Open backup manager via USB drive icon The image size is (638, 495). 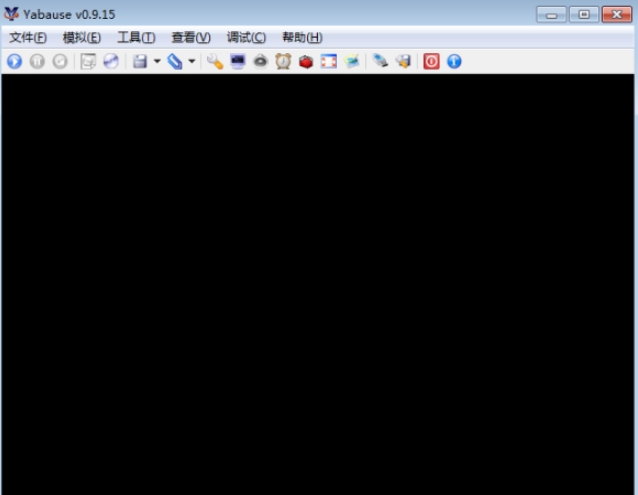point(380,61)
